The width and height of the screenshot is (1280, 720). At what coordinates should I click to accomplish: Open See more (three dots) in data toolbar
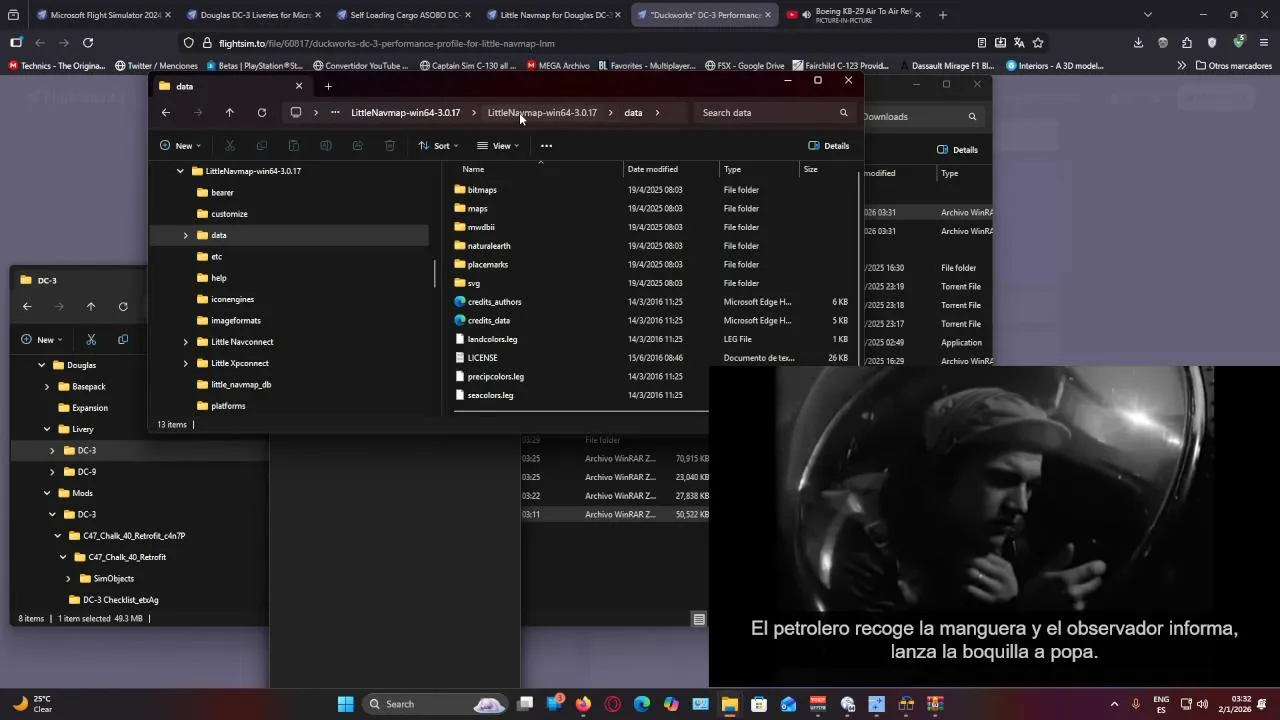[x=546, y=146]
